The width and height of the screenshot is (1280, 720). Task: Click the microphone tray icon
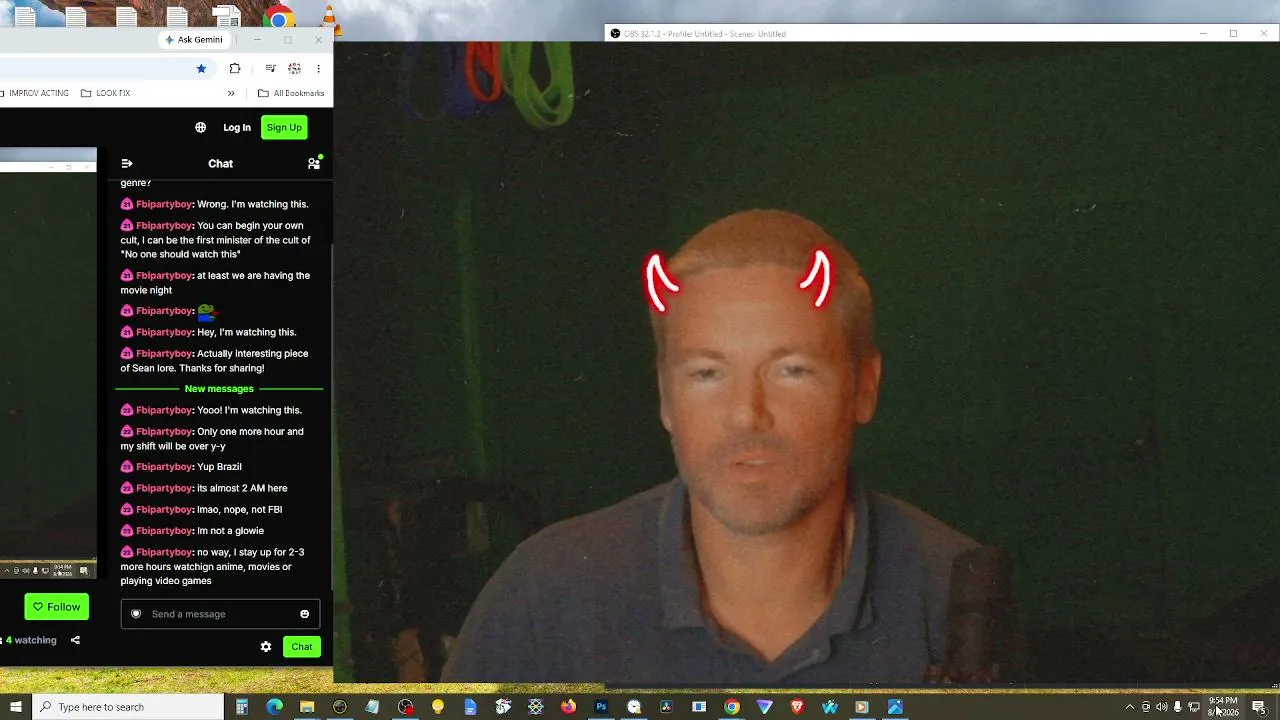(1177, 707)
